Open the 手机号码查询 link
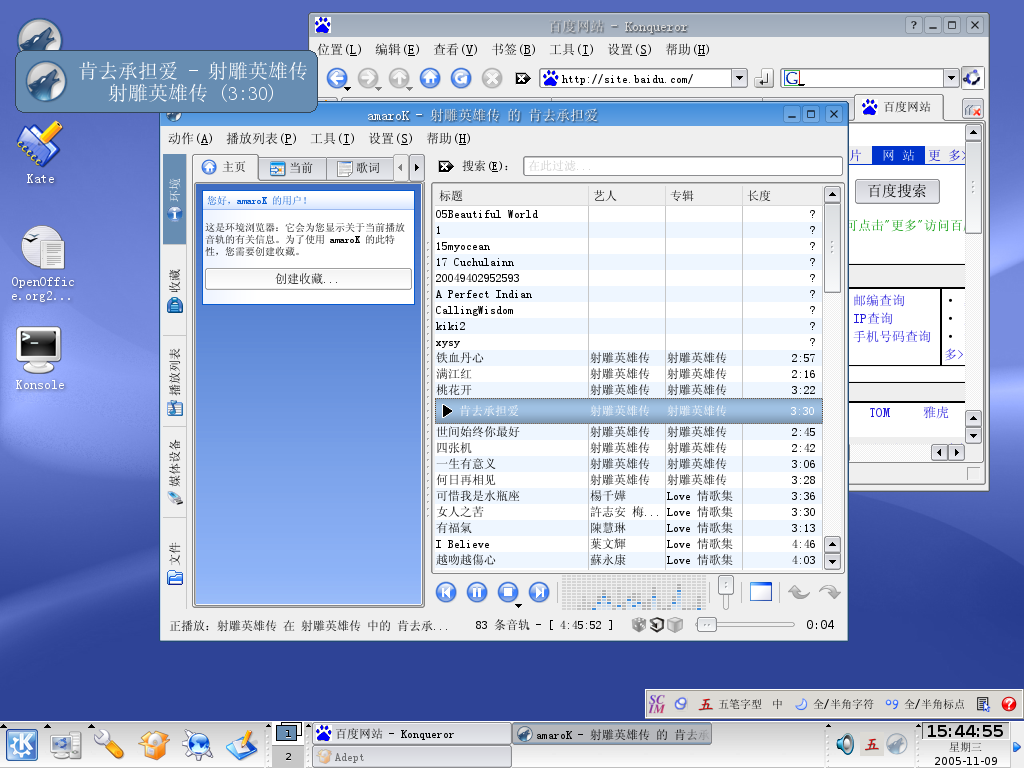The image size is (1024, 768). click(891, 336)
